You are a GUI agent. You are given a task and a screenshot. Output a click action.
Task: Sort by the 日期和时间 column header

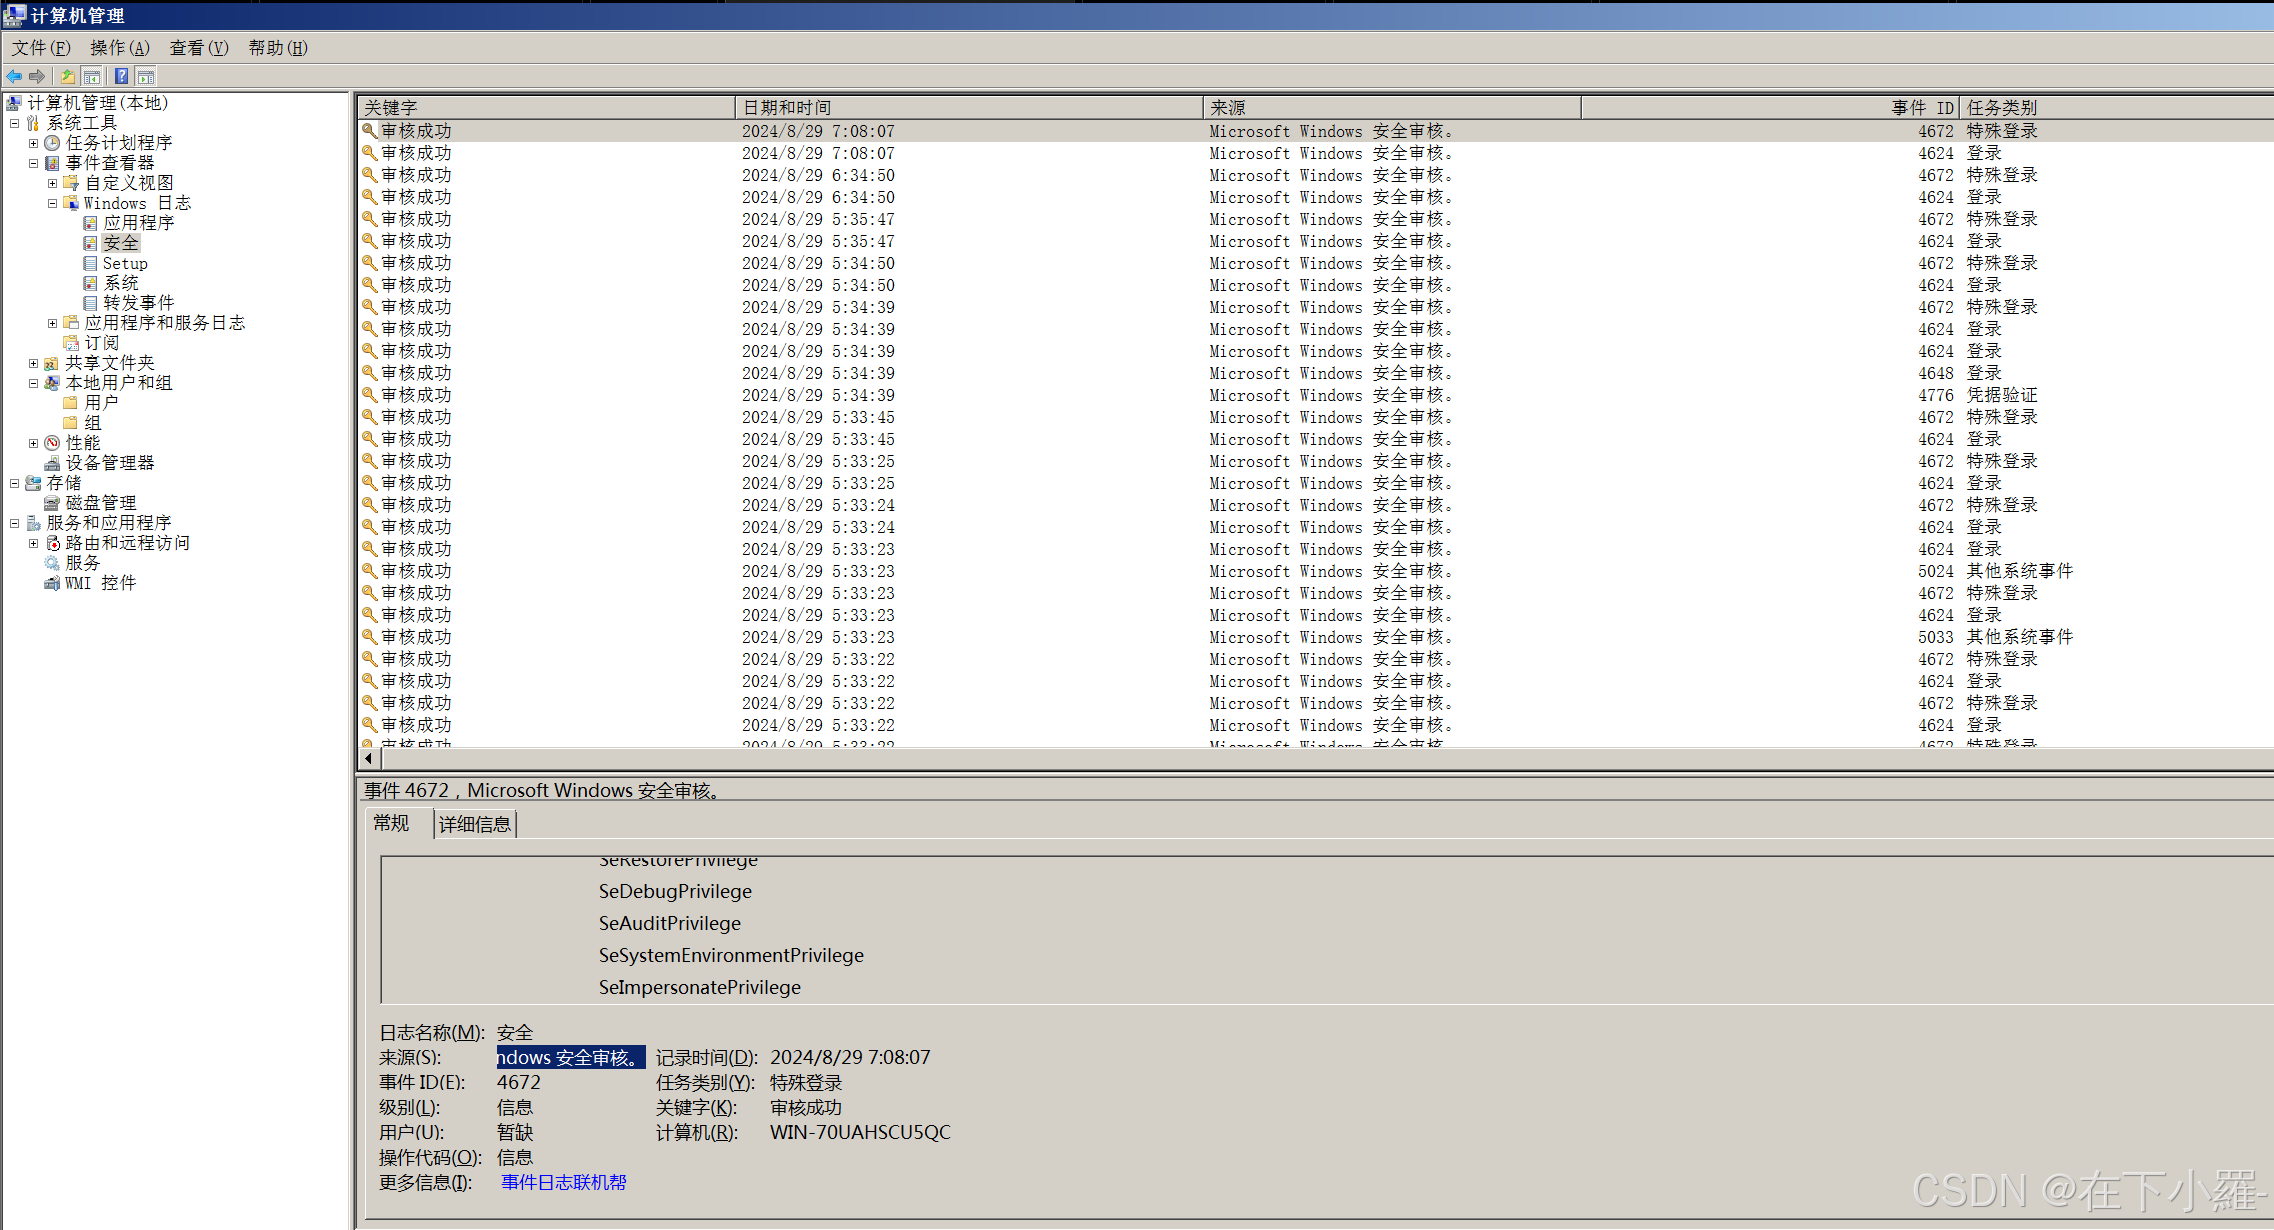click(x=969, y=107)
